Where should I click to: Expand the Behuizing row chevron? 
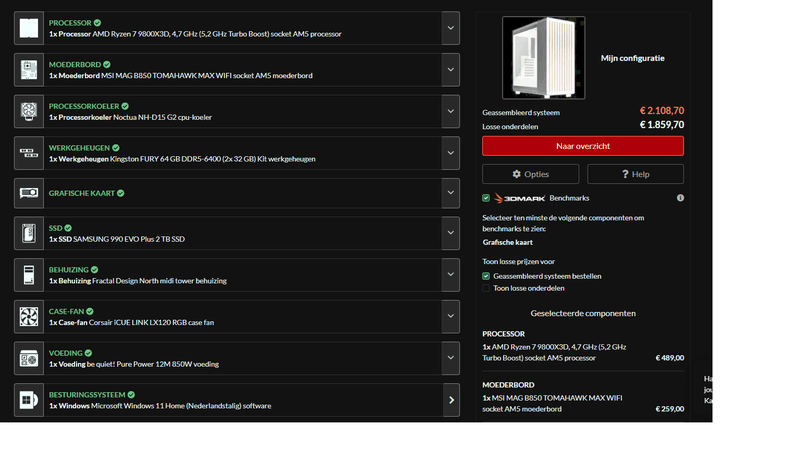[451, 275]
